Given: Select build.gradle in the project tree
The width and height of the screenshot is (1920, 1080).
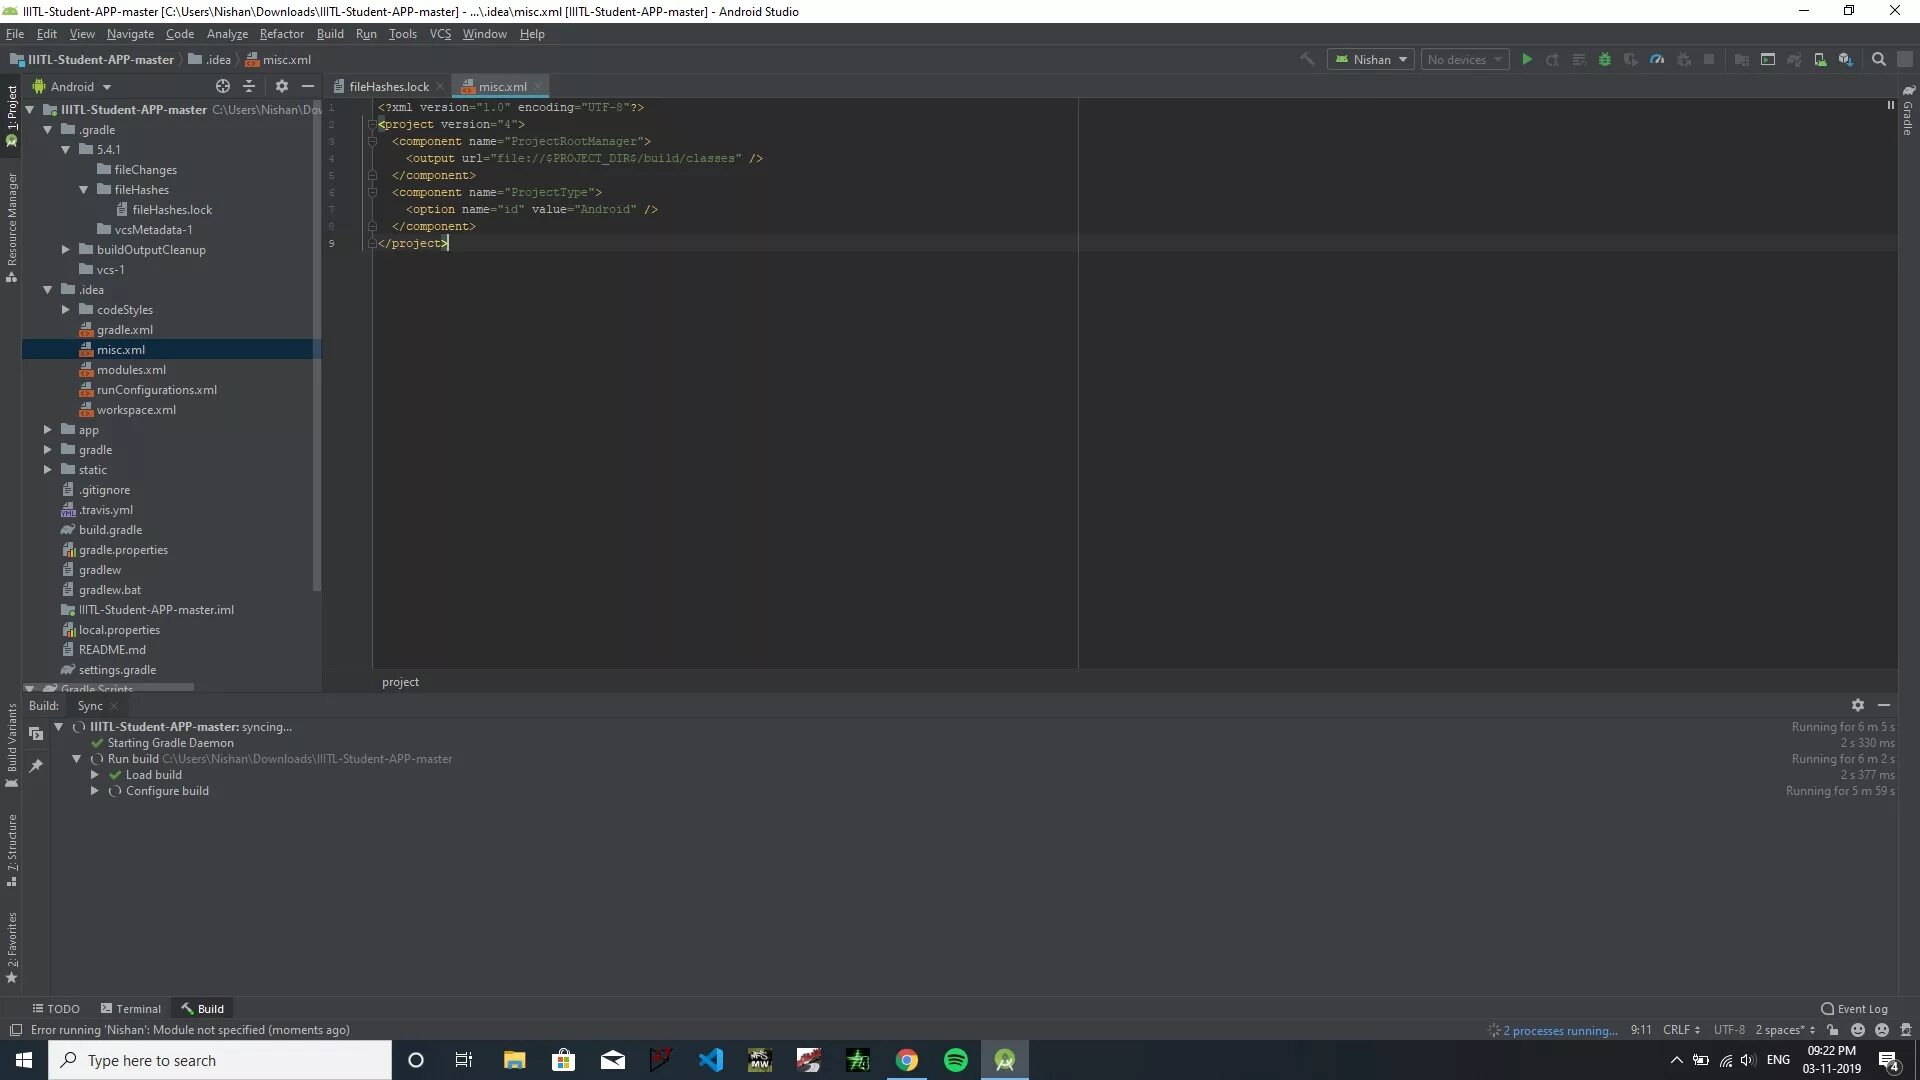Looking at the screenshot, I should (110, 530).
